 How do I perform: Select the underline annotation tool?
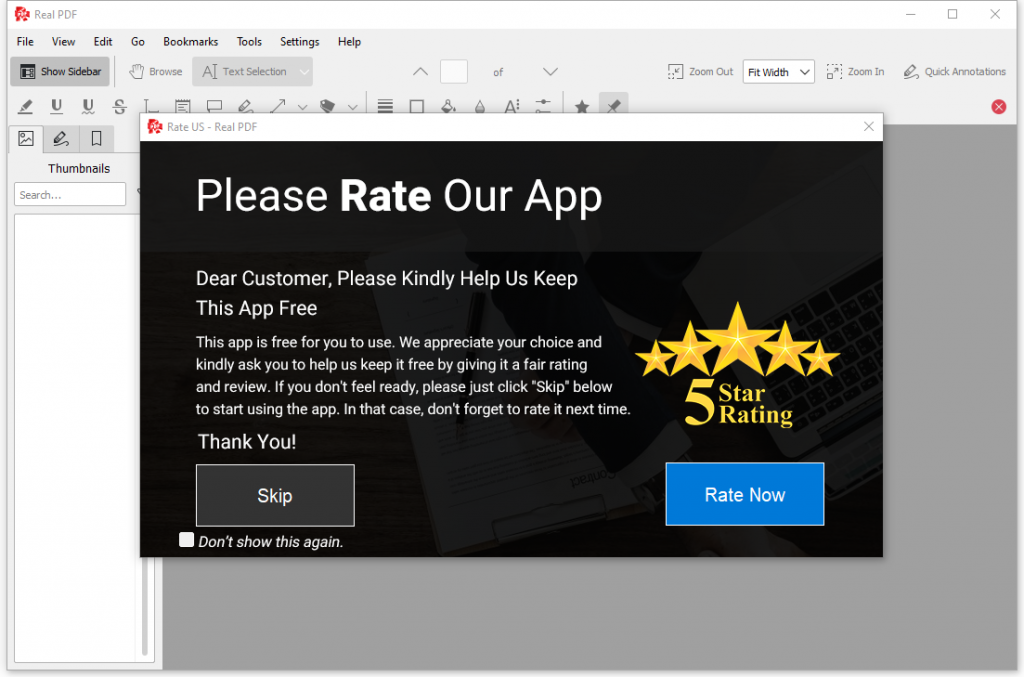[57, 107]
